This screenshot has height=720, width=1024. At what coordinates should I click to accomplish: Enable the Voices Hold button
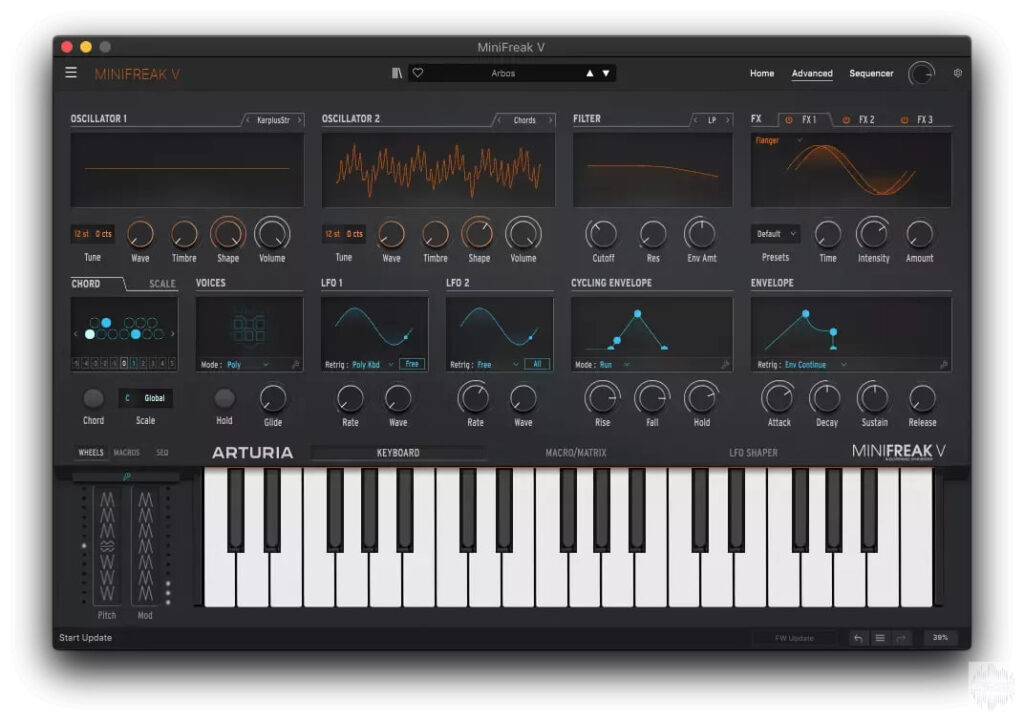(224, 398)
